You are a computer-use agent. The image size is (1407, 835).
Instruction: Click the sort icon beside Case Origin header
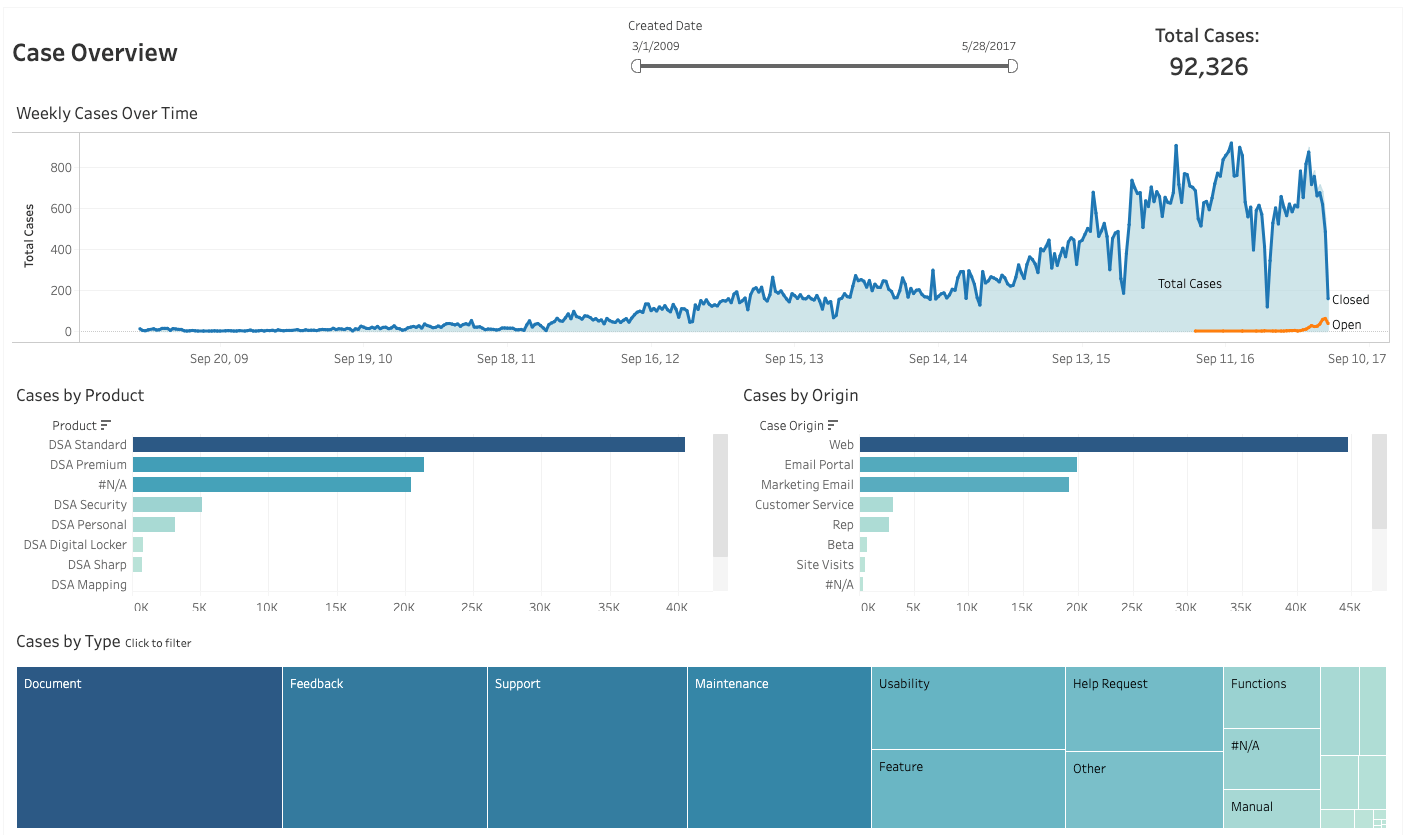[x=833, y=425]
